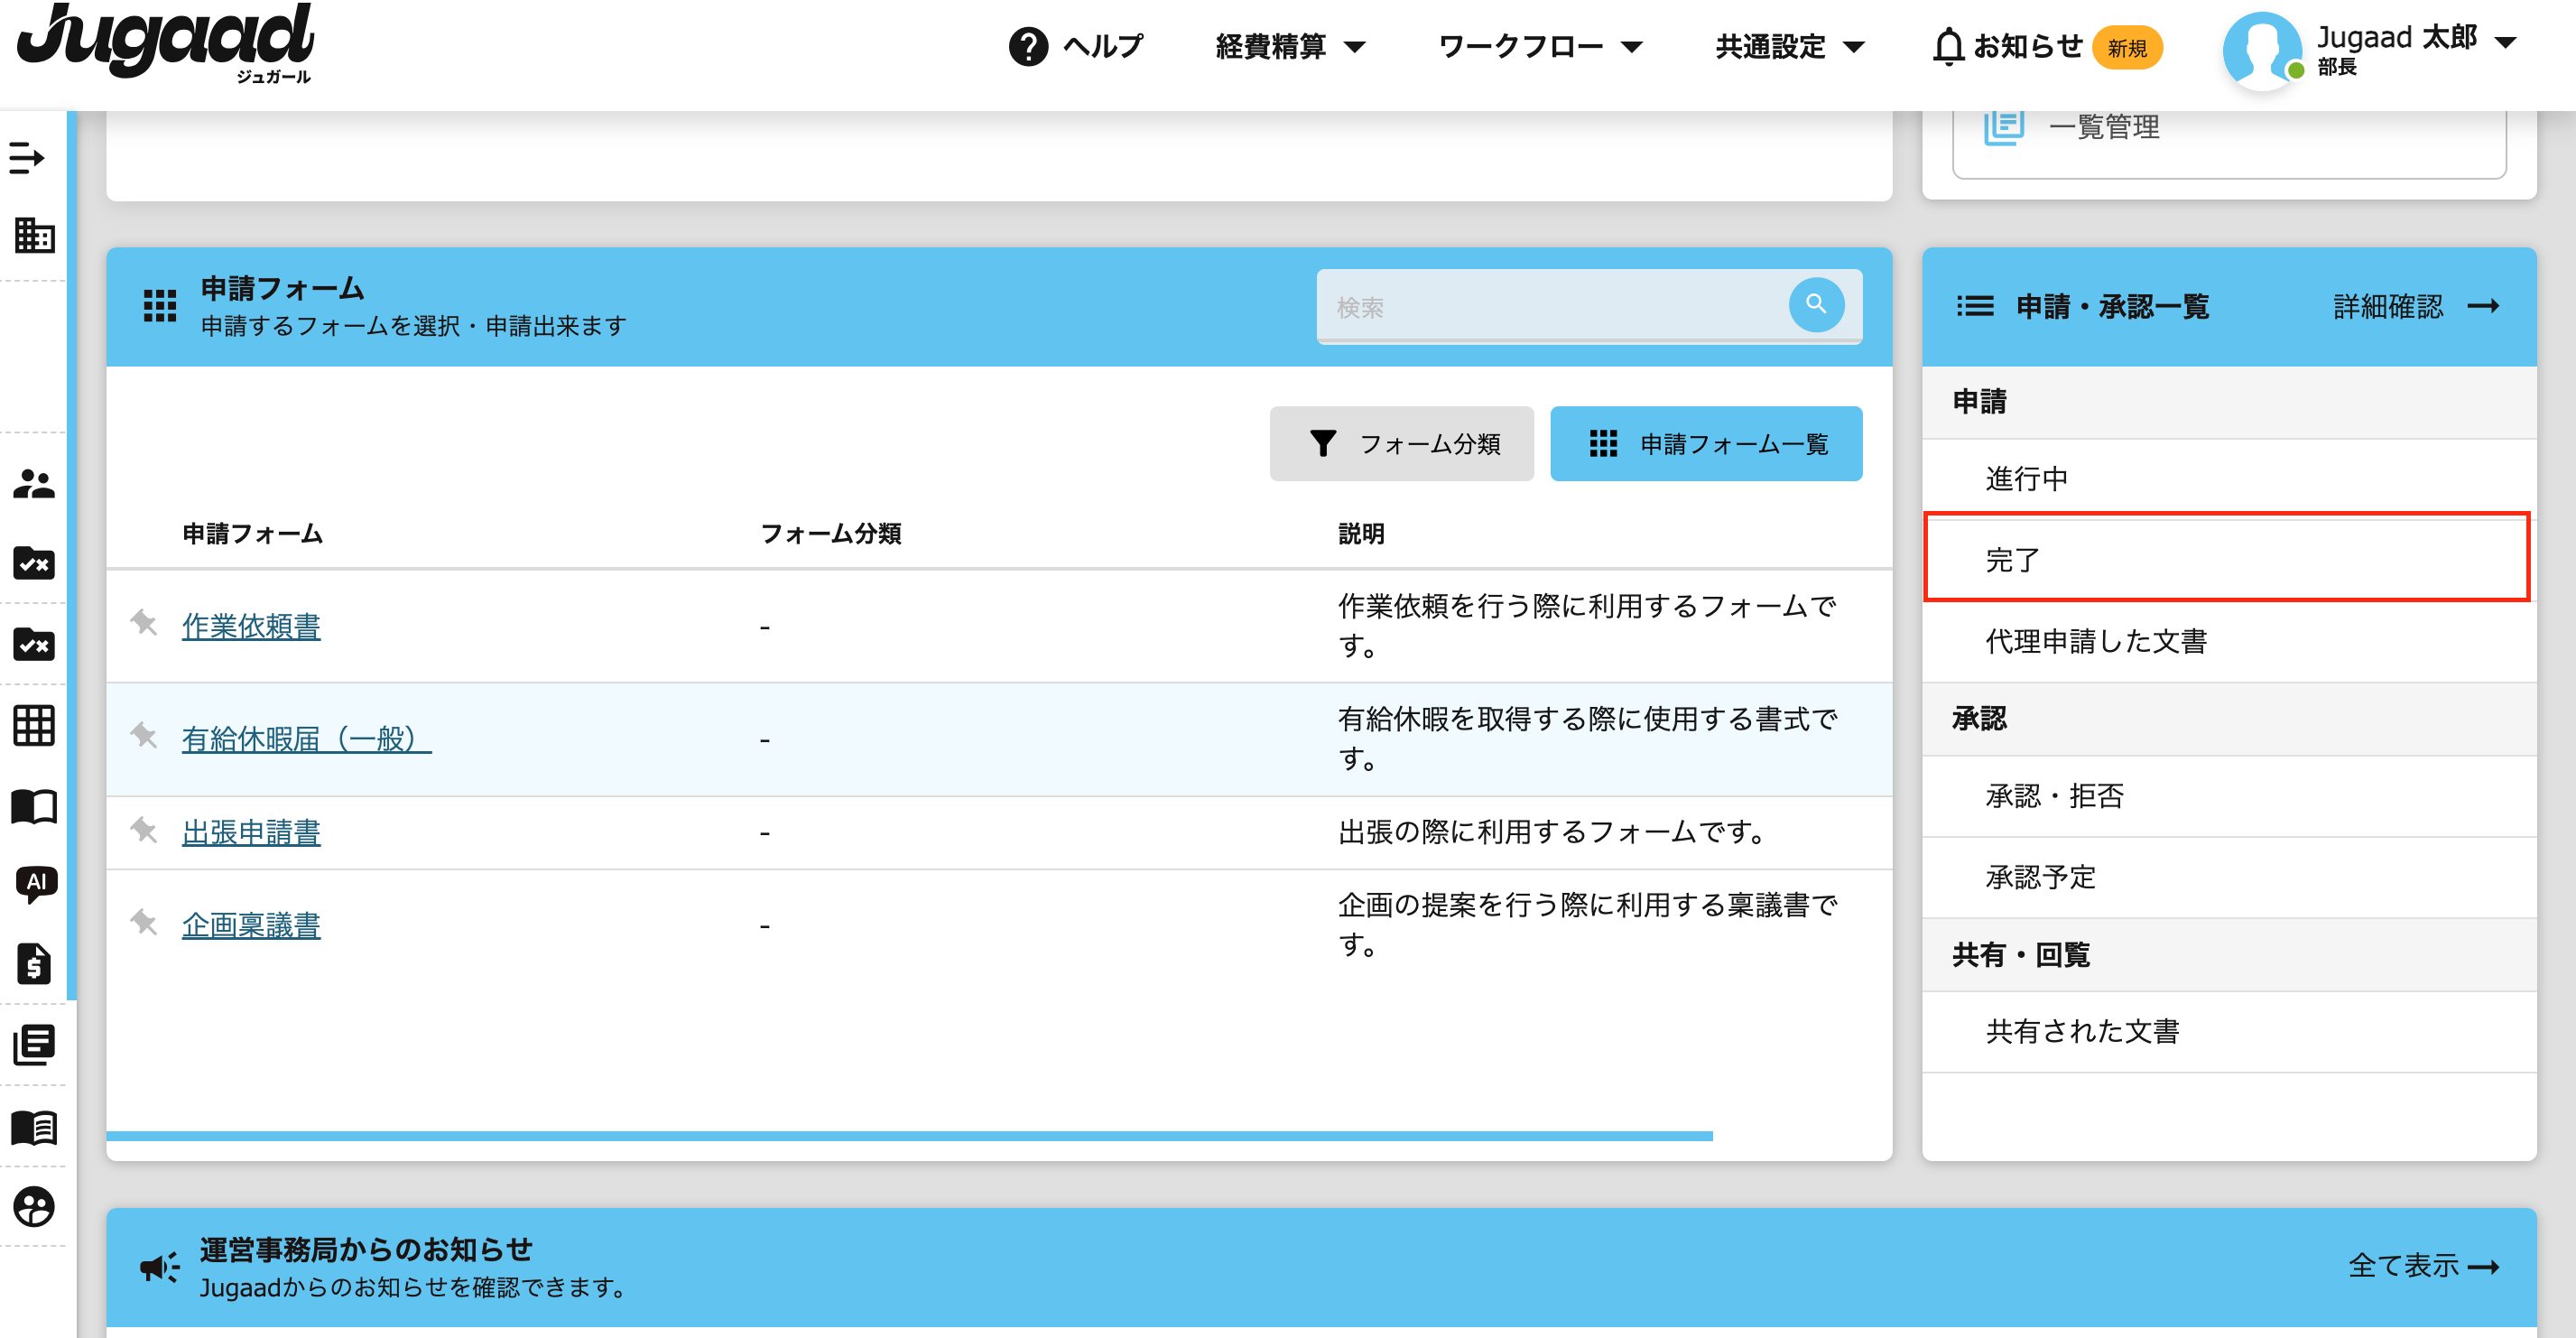Toggle pin on 出張申請書 form
Image resolution: width=2576 pixels, height=1338 pixels.
(144, 830)
